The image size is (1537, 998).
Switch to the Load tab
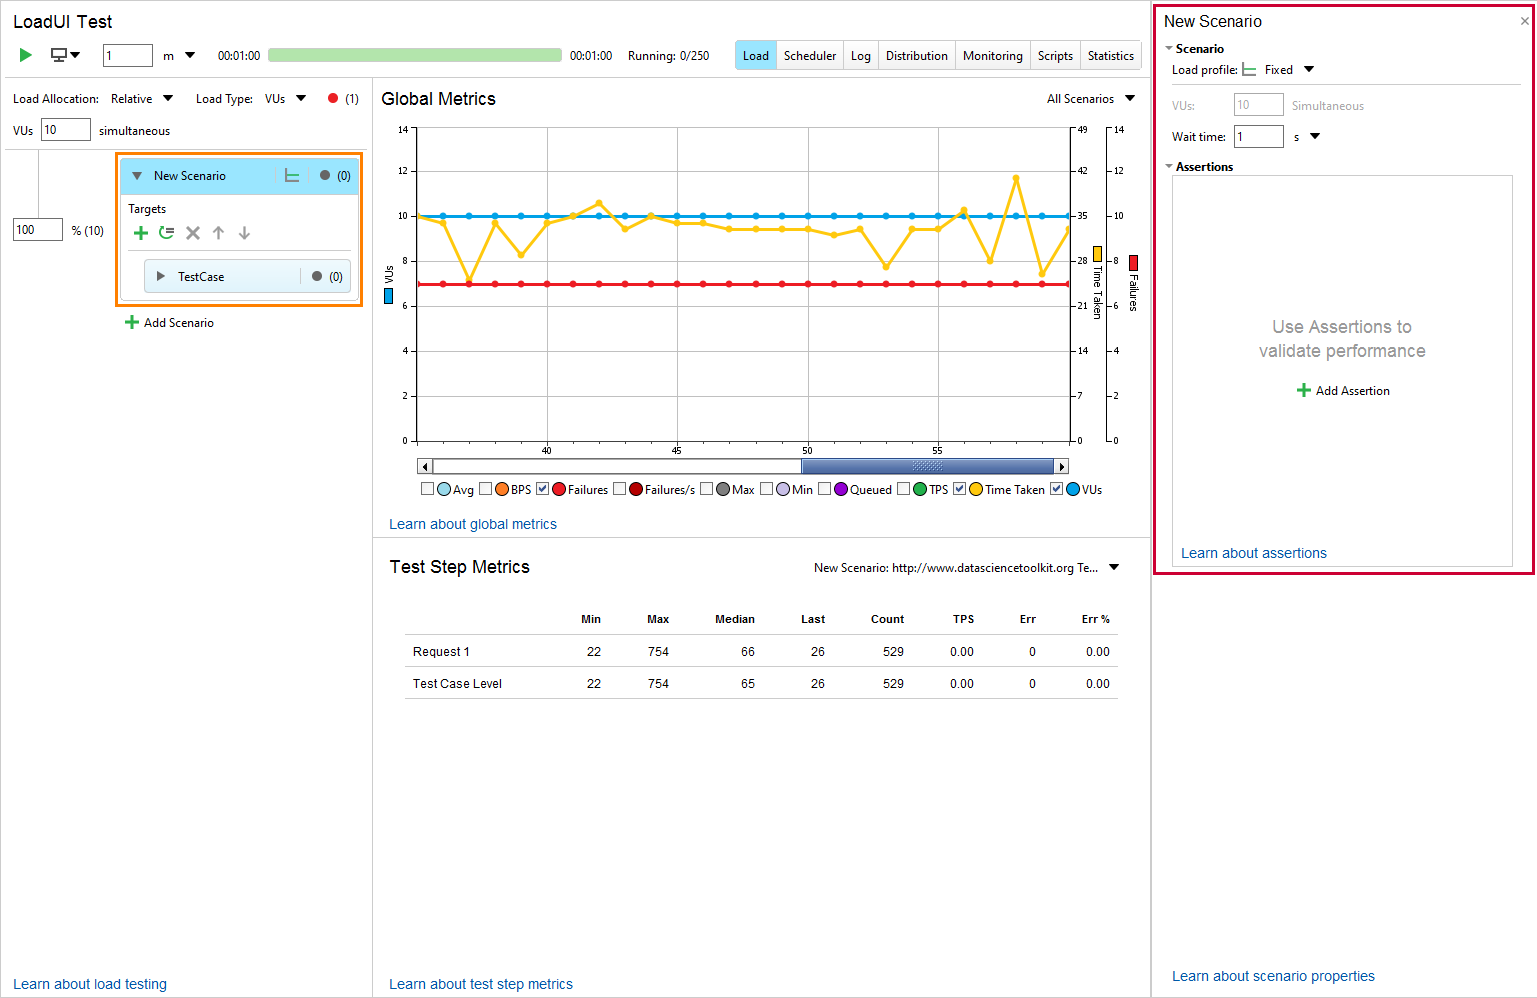pos(756,56)
